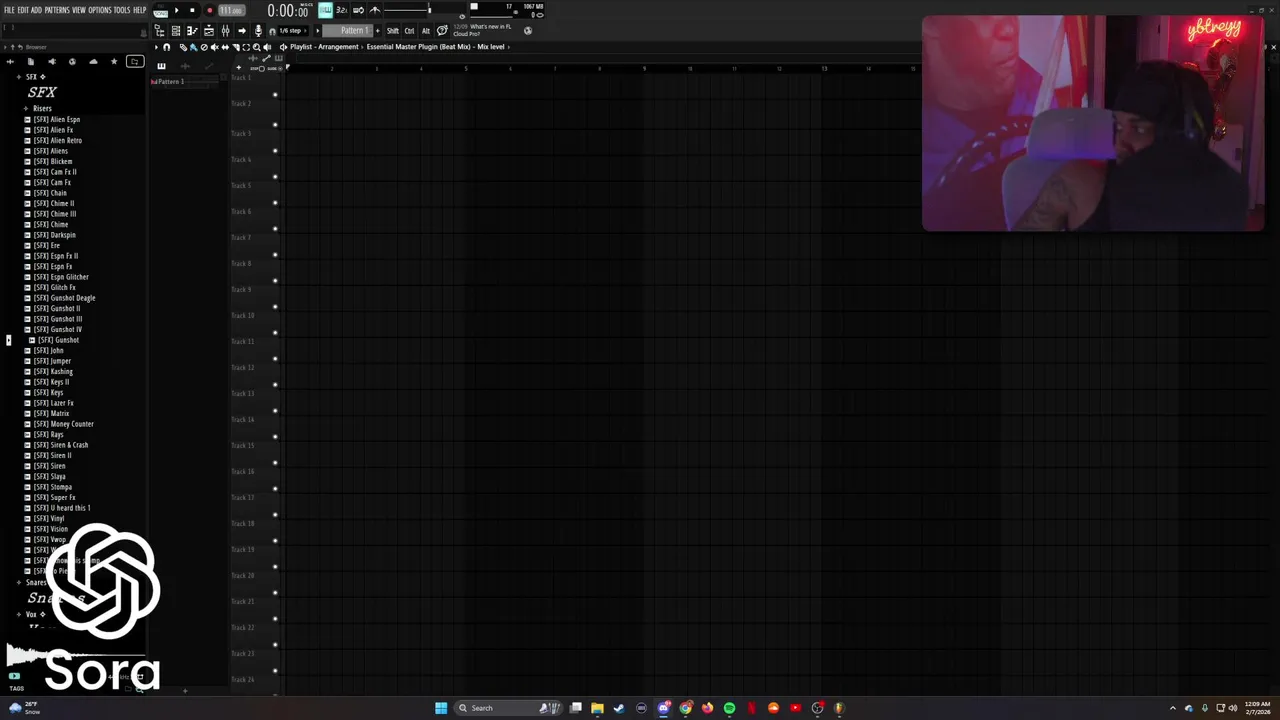Select [SFX] Money Counter sample

63,424
